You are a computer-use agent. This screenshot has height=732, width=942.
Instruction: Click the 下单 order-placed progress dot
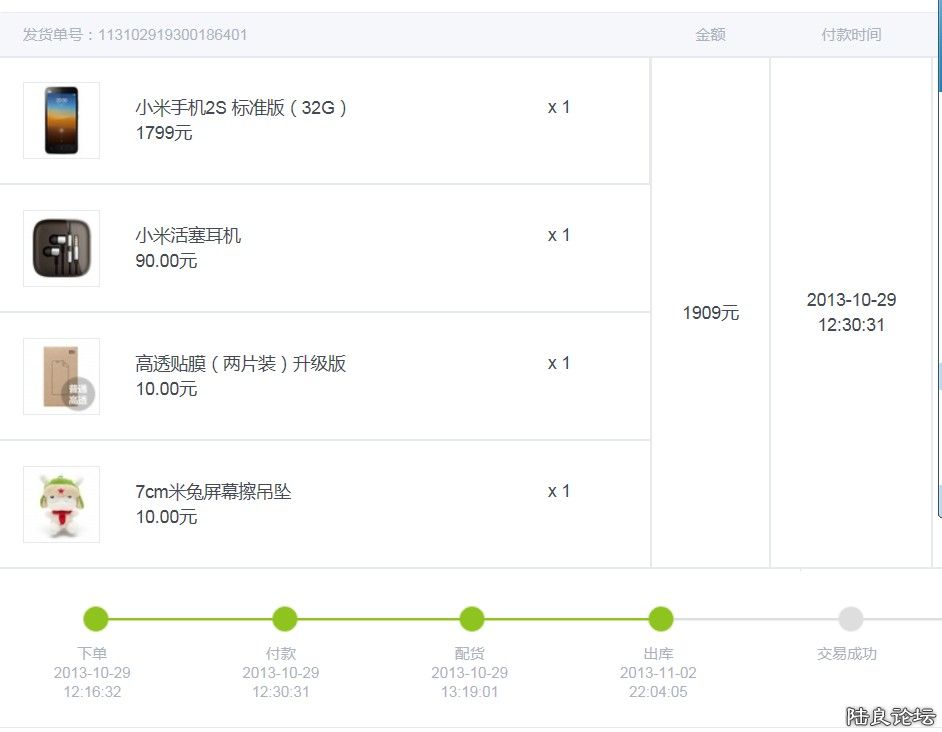pos(95,619)
